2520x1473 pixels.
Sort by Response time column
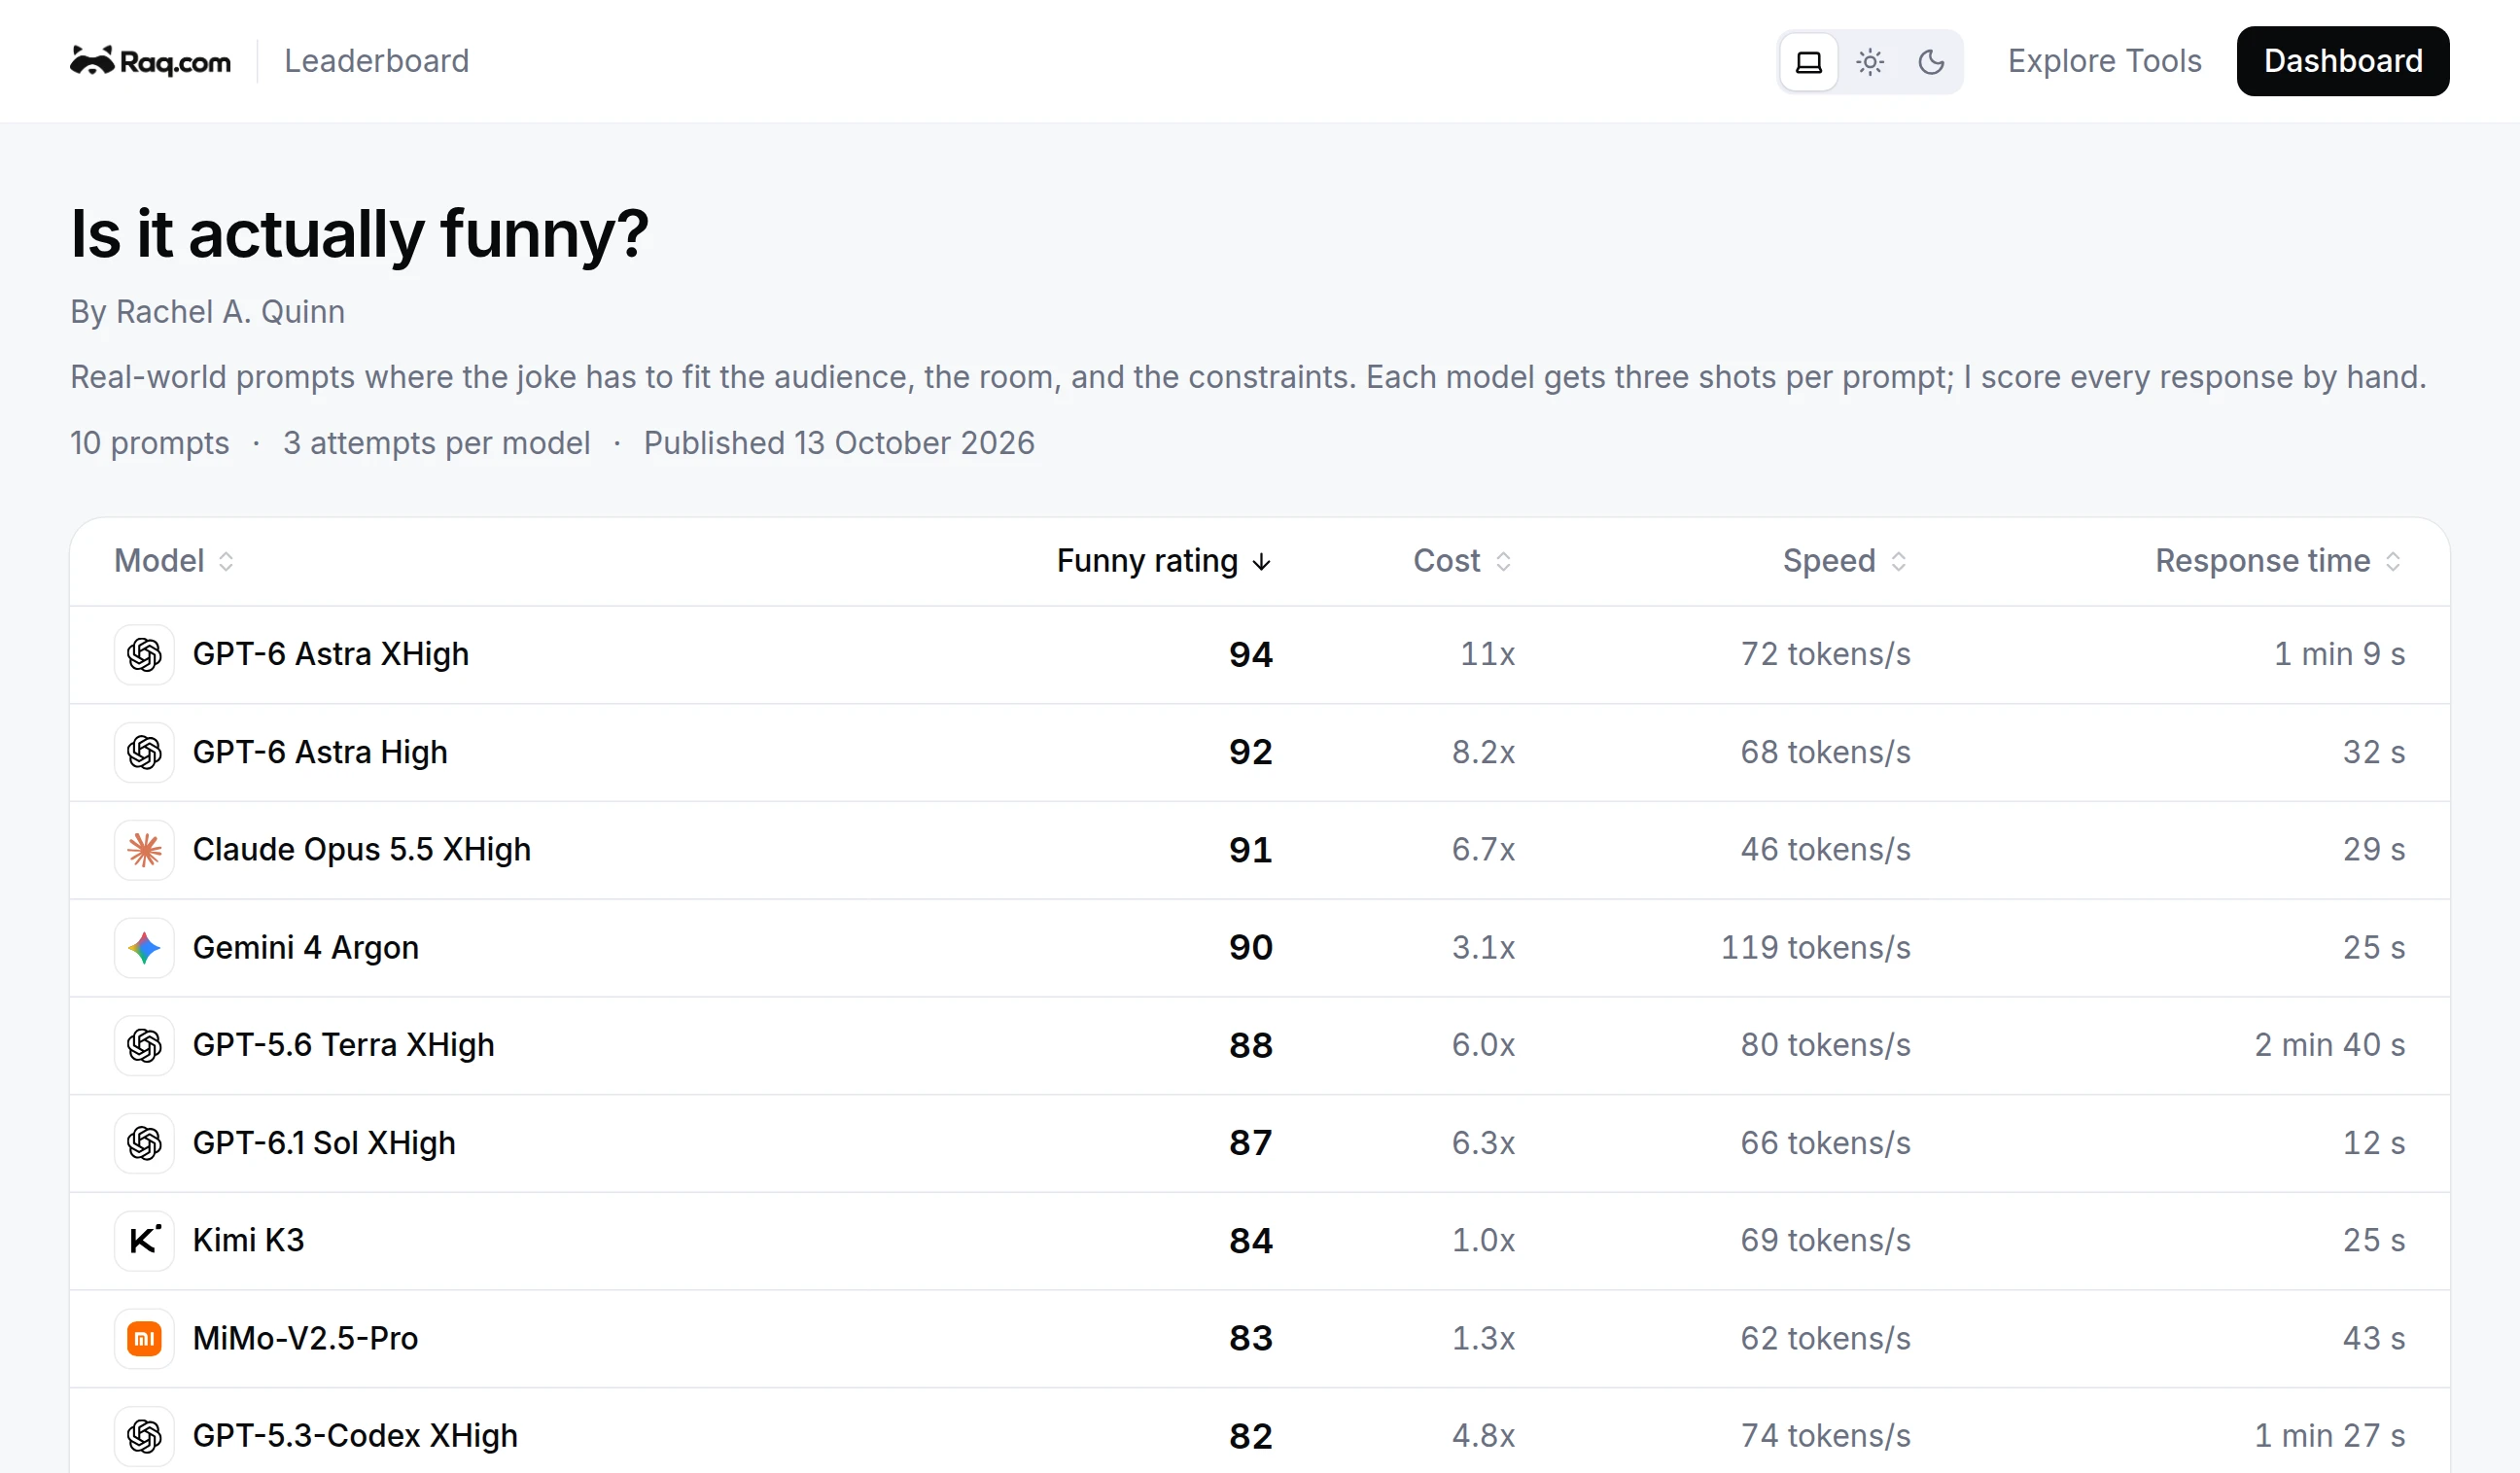click(x=2278, y=561)
